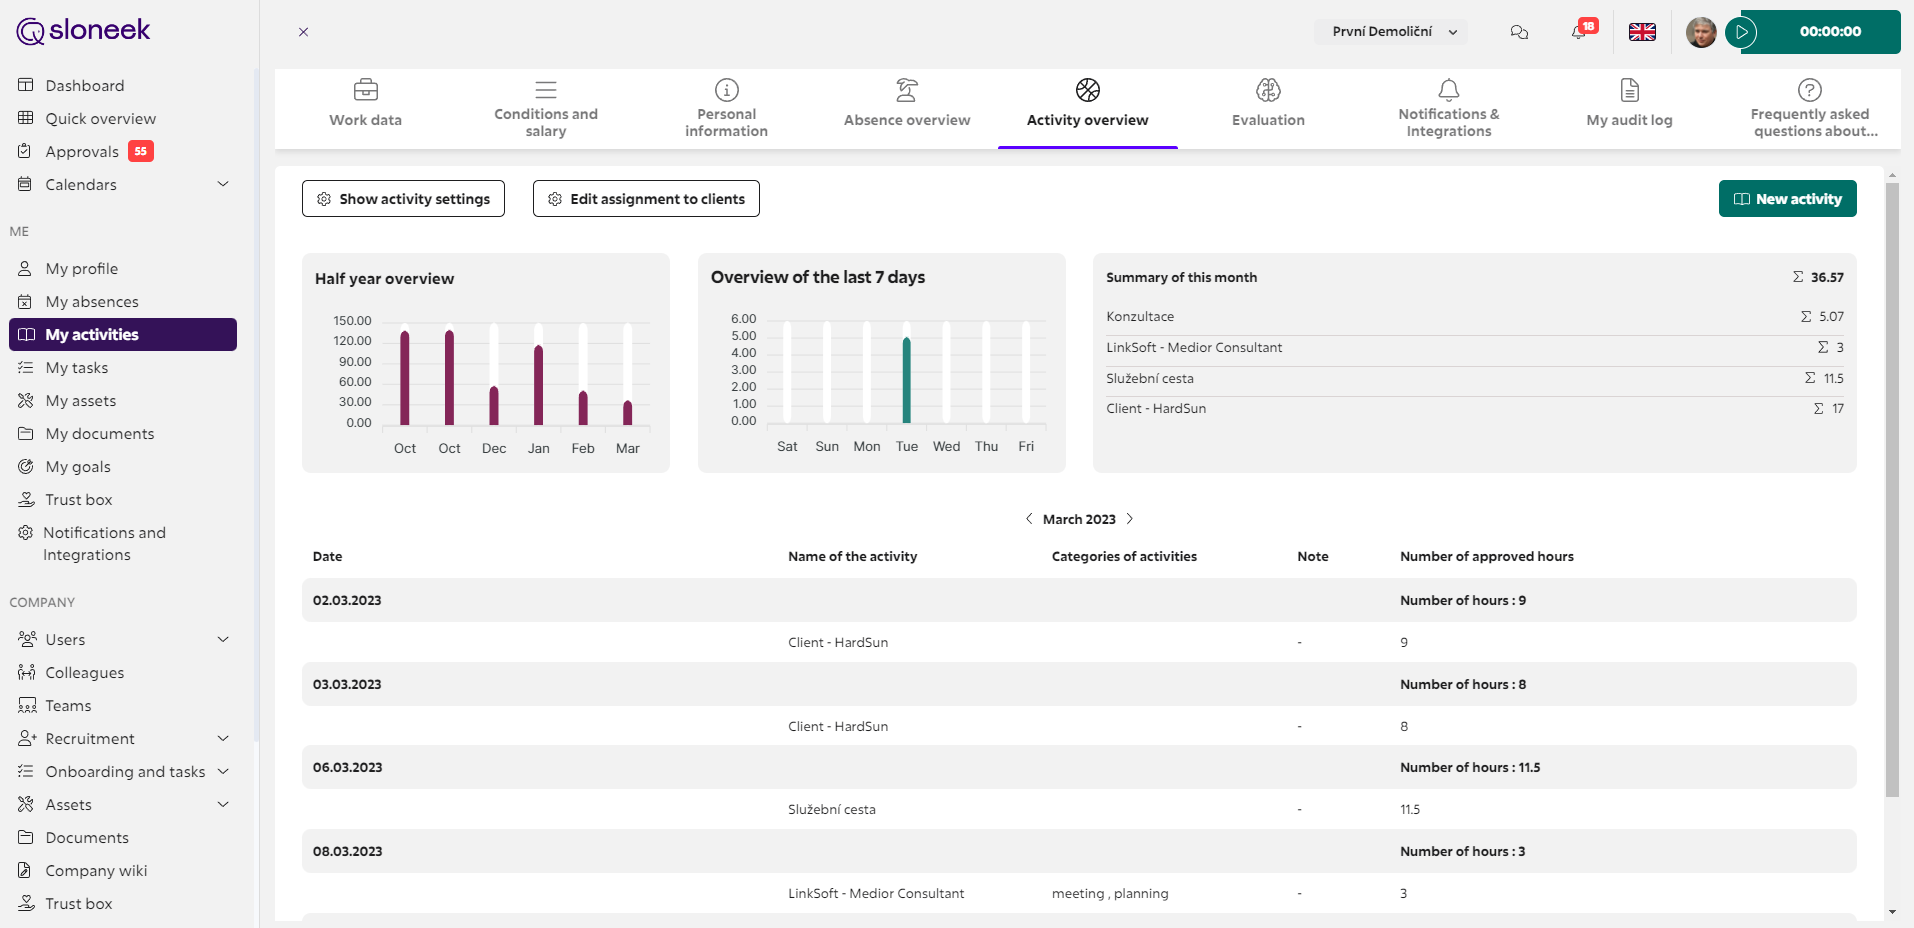The image size is (1914, 928).
Task: Expand the První Demoliční company dropdown
Action: (x=1391, y=32)
